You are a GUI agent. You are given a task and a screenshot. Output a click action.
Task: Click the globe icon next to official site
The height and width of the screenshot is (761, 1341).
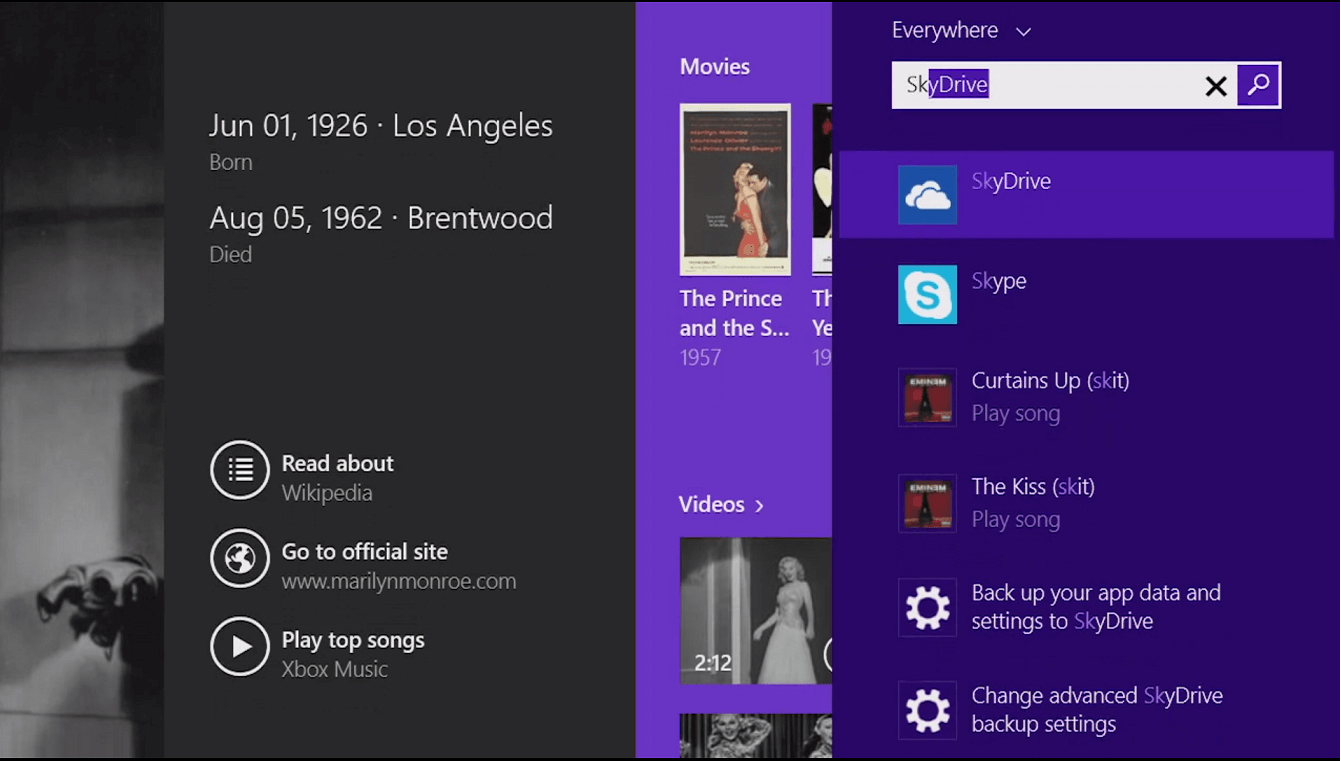point(240,559)
